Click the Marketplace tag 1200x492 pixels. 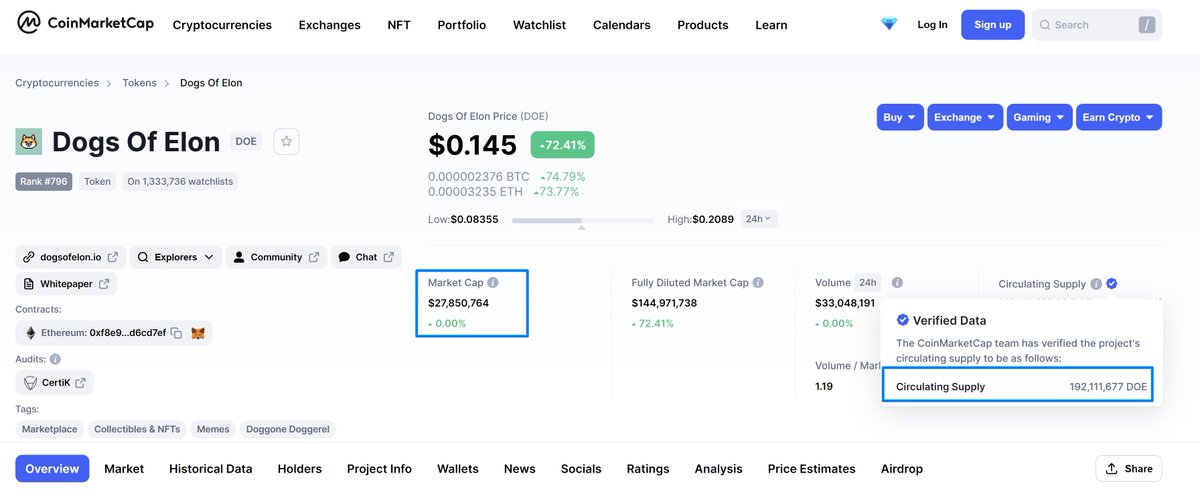(x=50, y=429)
